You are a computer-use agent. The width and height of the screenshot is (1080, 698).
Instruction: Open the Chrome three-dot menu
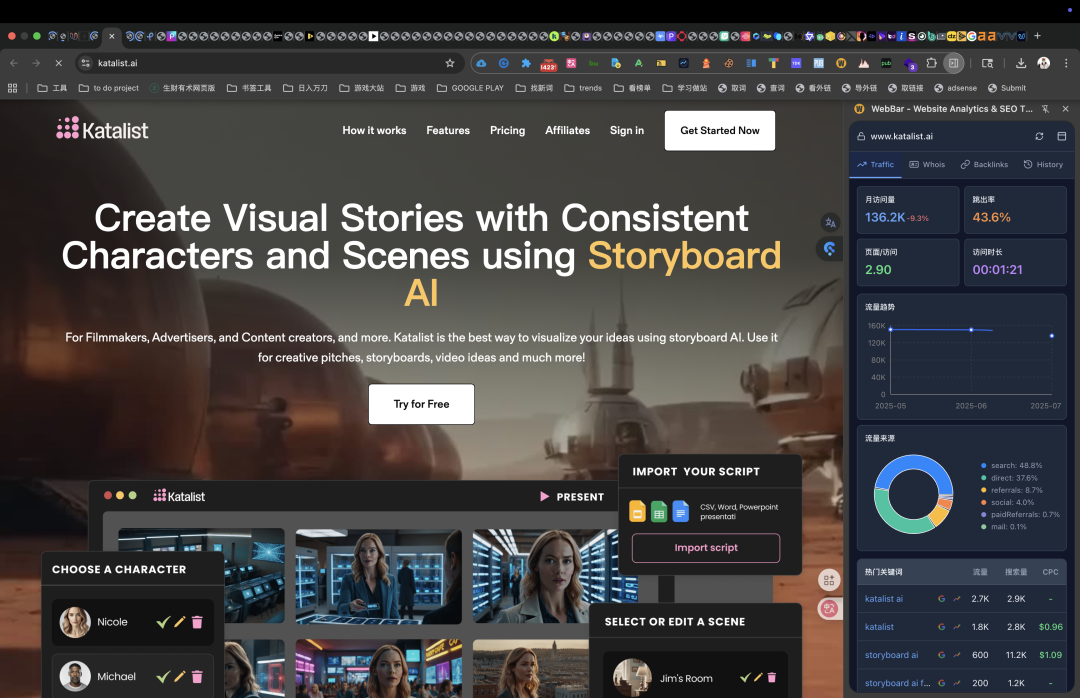click(1066, 63)
